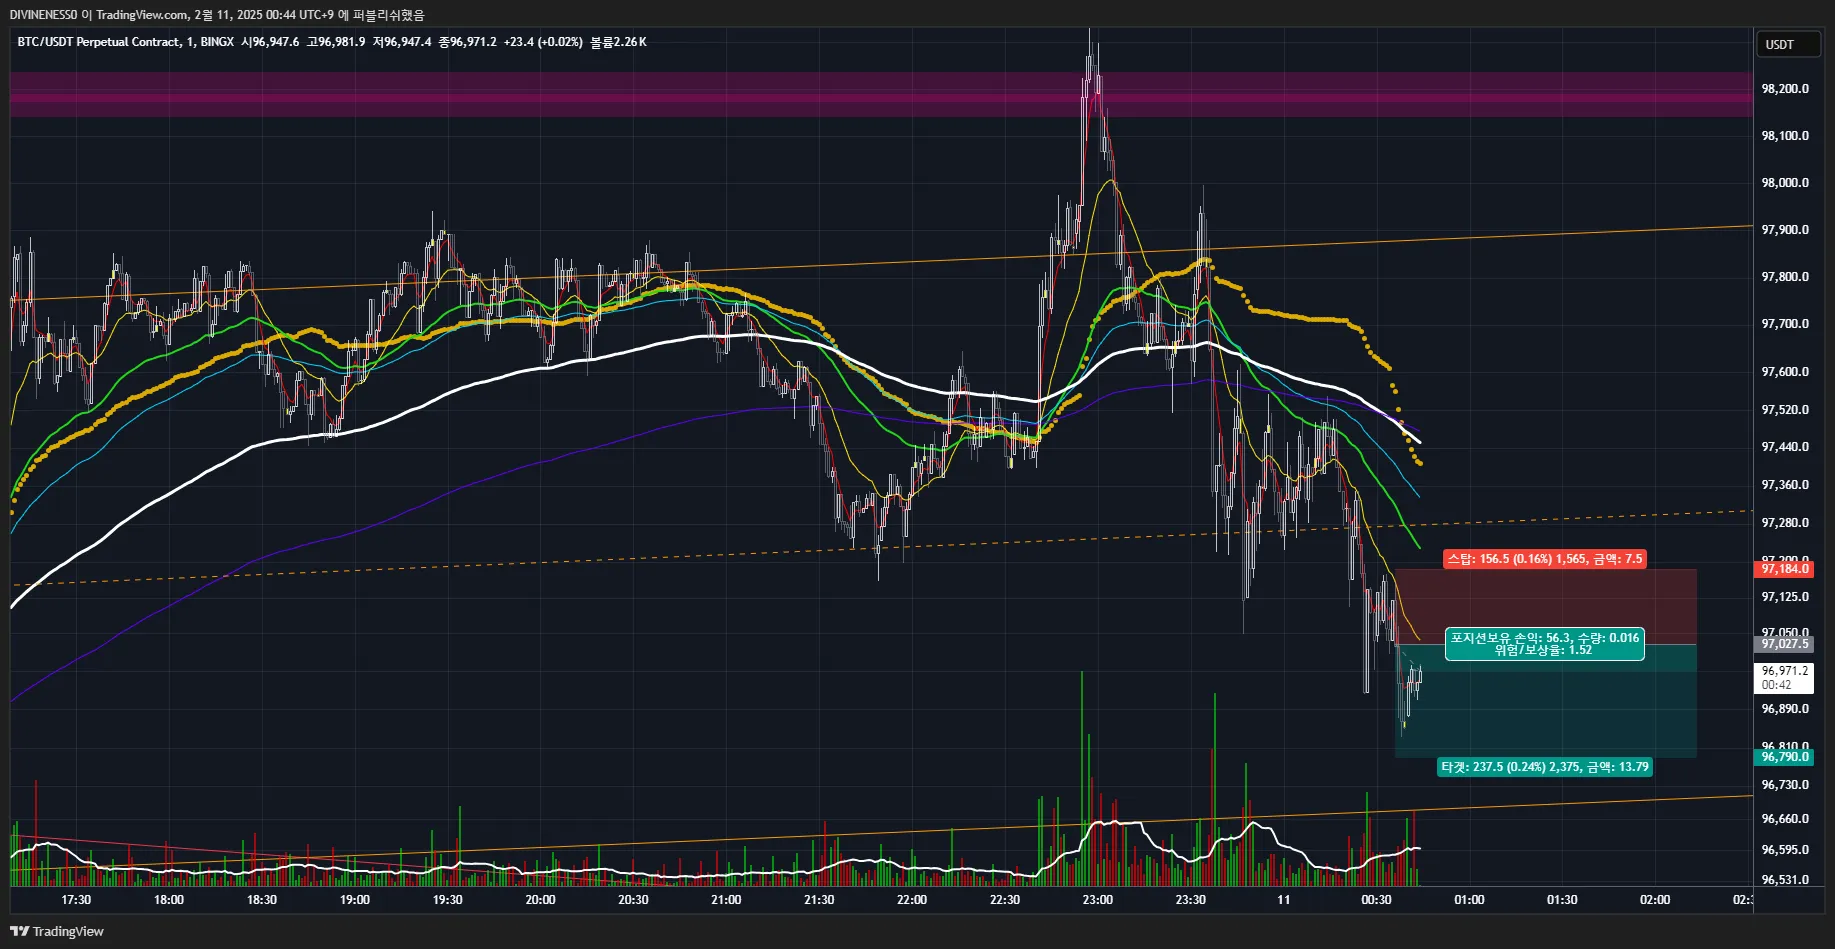
Task: Click the 17:30 time axis label
Action: tap(76, 900)
